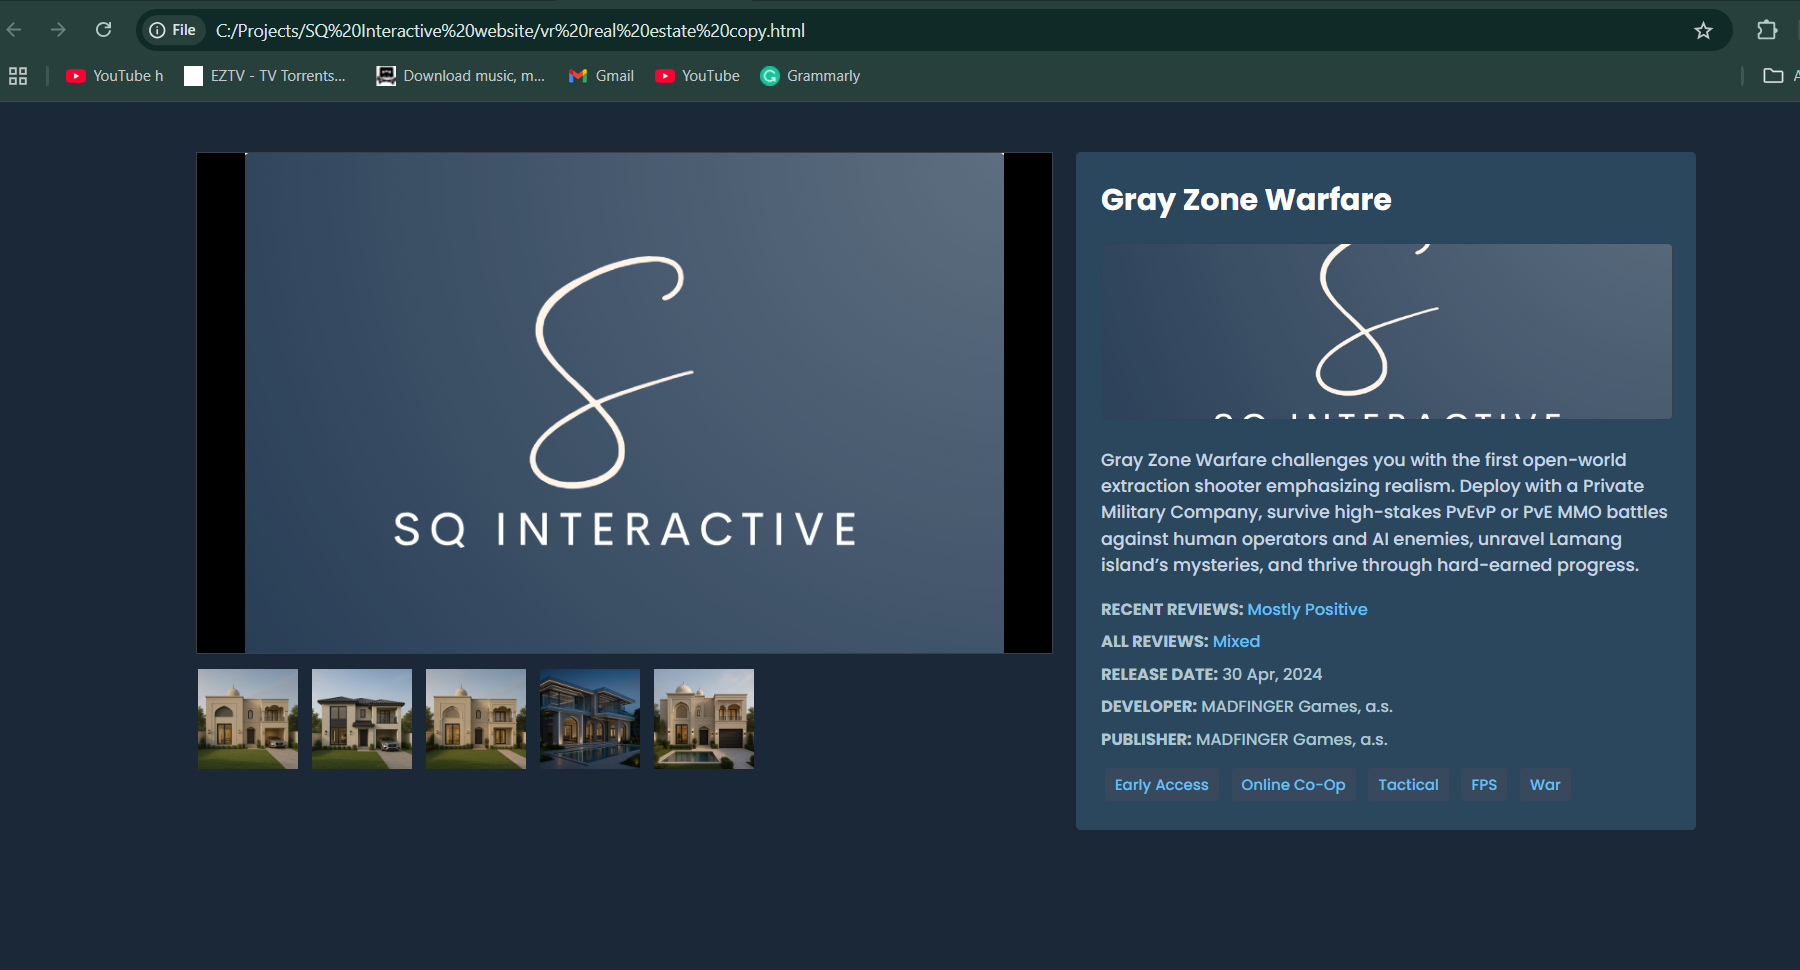Click the main SQ Interactive video player
Image resolution: width=1800 pixels, height=970 pixels.
[x=624, y=403]
